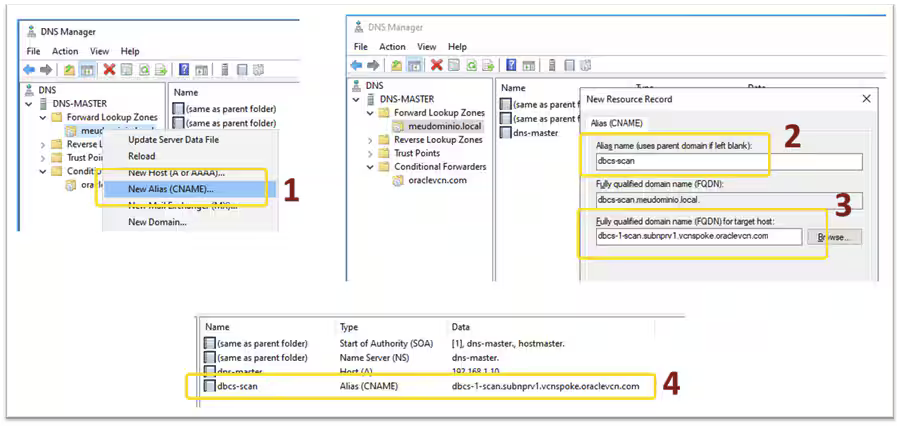Click Up One Level icon in context-menu window

69,70
